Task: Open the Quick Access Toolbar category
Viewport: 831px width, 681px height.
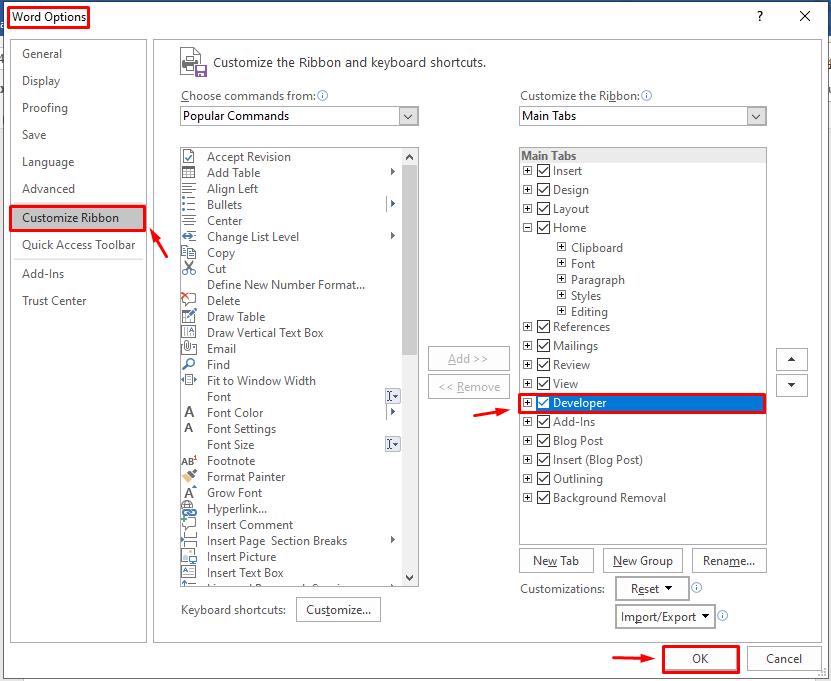Action: click(x=78, y=245)
